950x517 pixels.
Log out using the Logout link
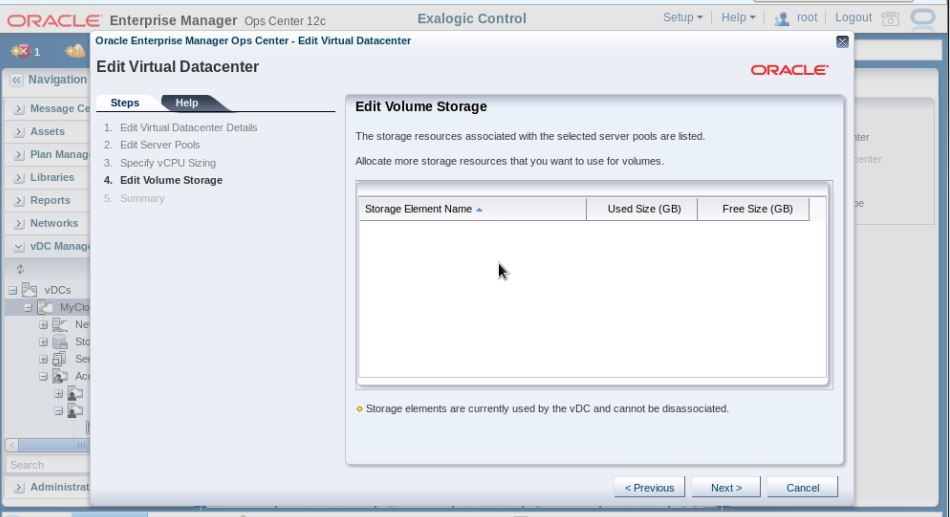(x=853, y=18)
